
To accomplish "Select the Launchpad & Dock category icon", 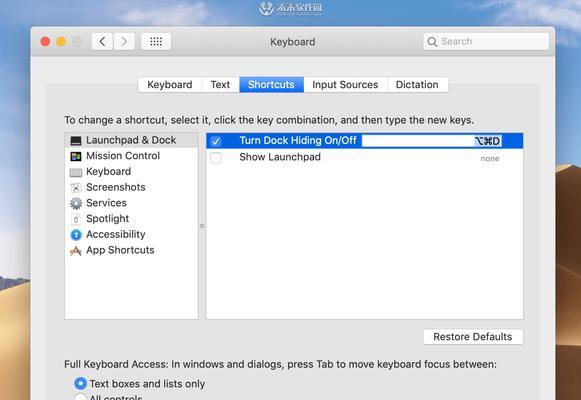I will tap(76, 141).
